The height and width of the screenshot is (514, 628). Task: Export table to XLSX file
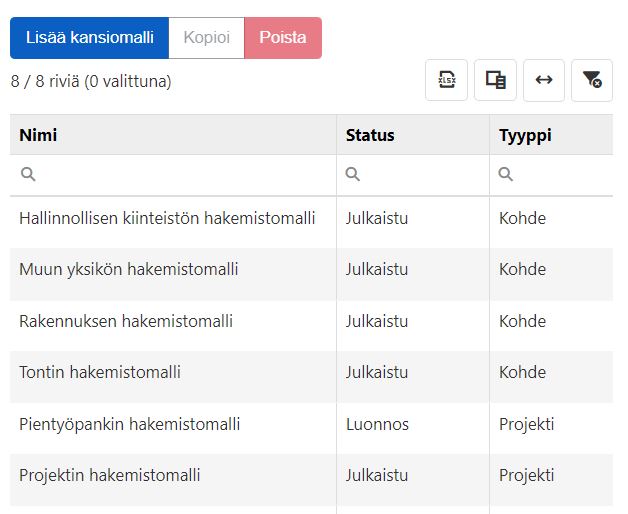coord(447,80)
